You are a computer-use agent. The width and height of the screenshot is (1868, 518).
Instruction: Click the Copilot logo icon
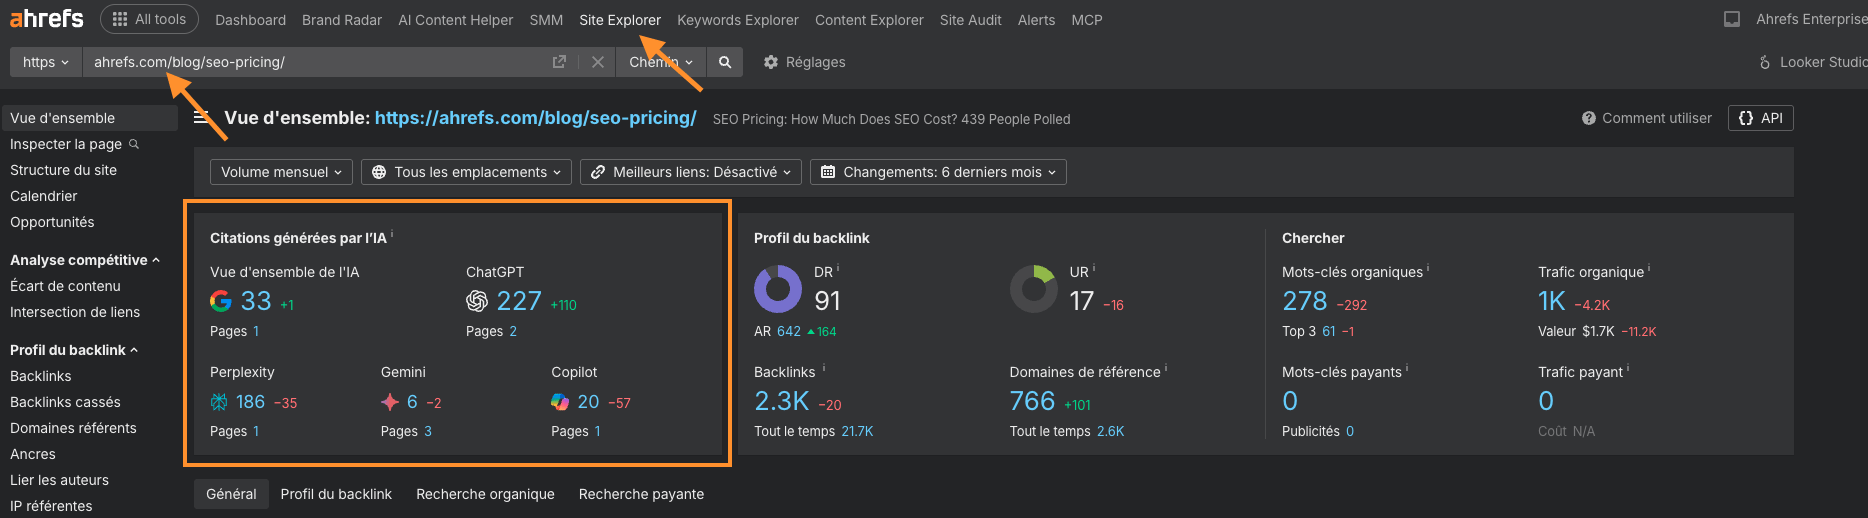pyautogui.click(x=560, y=402)
